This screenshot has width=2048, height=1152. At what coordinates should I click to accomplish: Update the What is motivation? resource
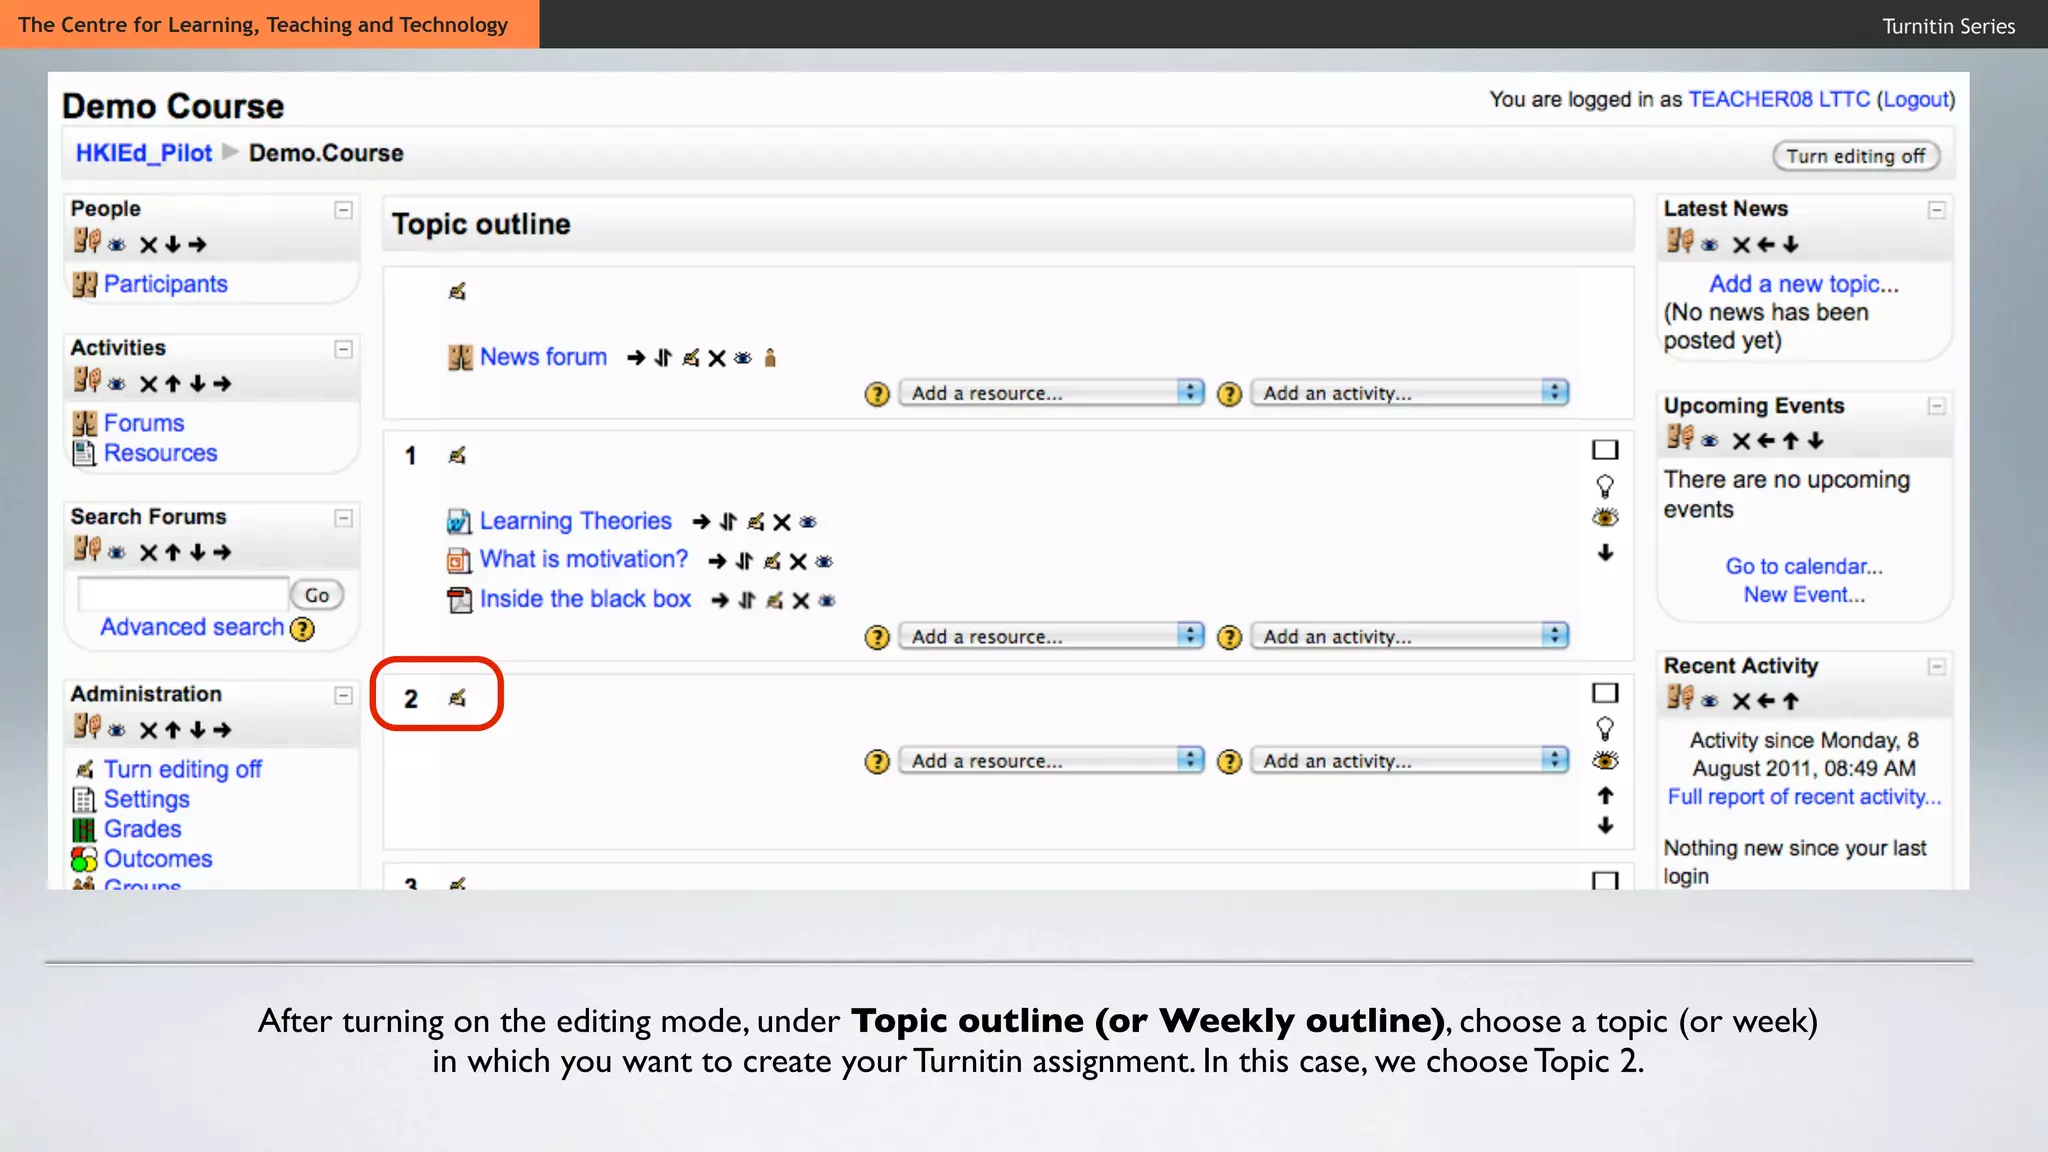772,561
